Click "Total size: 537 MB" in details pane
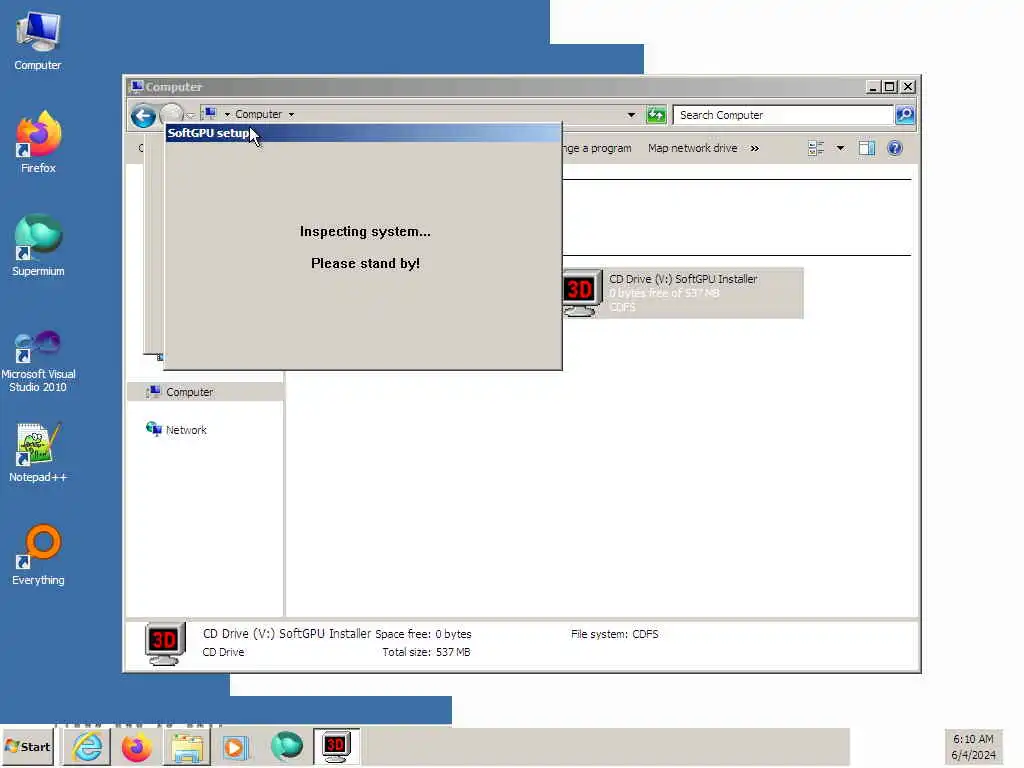 [426, 652]
